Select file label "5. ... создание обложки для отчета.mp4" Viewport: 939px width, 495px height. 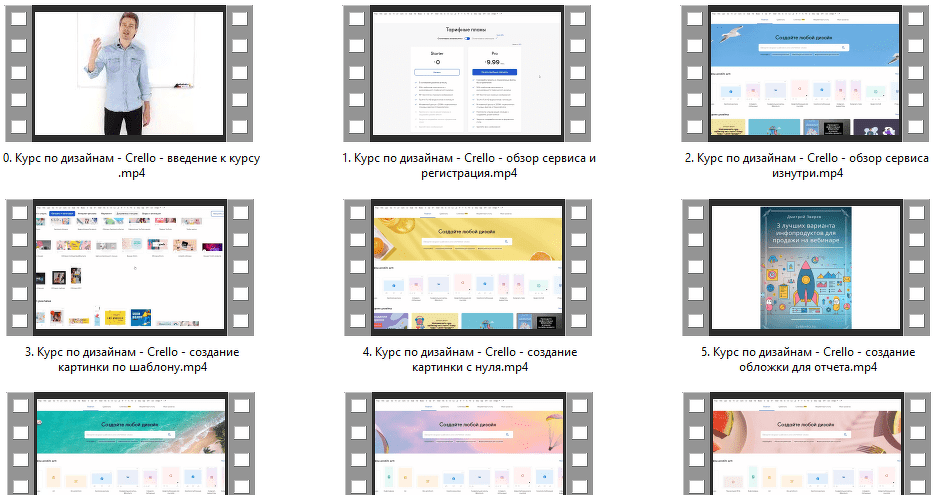pos(806,359)
